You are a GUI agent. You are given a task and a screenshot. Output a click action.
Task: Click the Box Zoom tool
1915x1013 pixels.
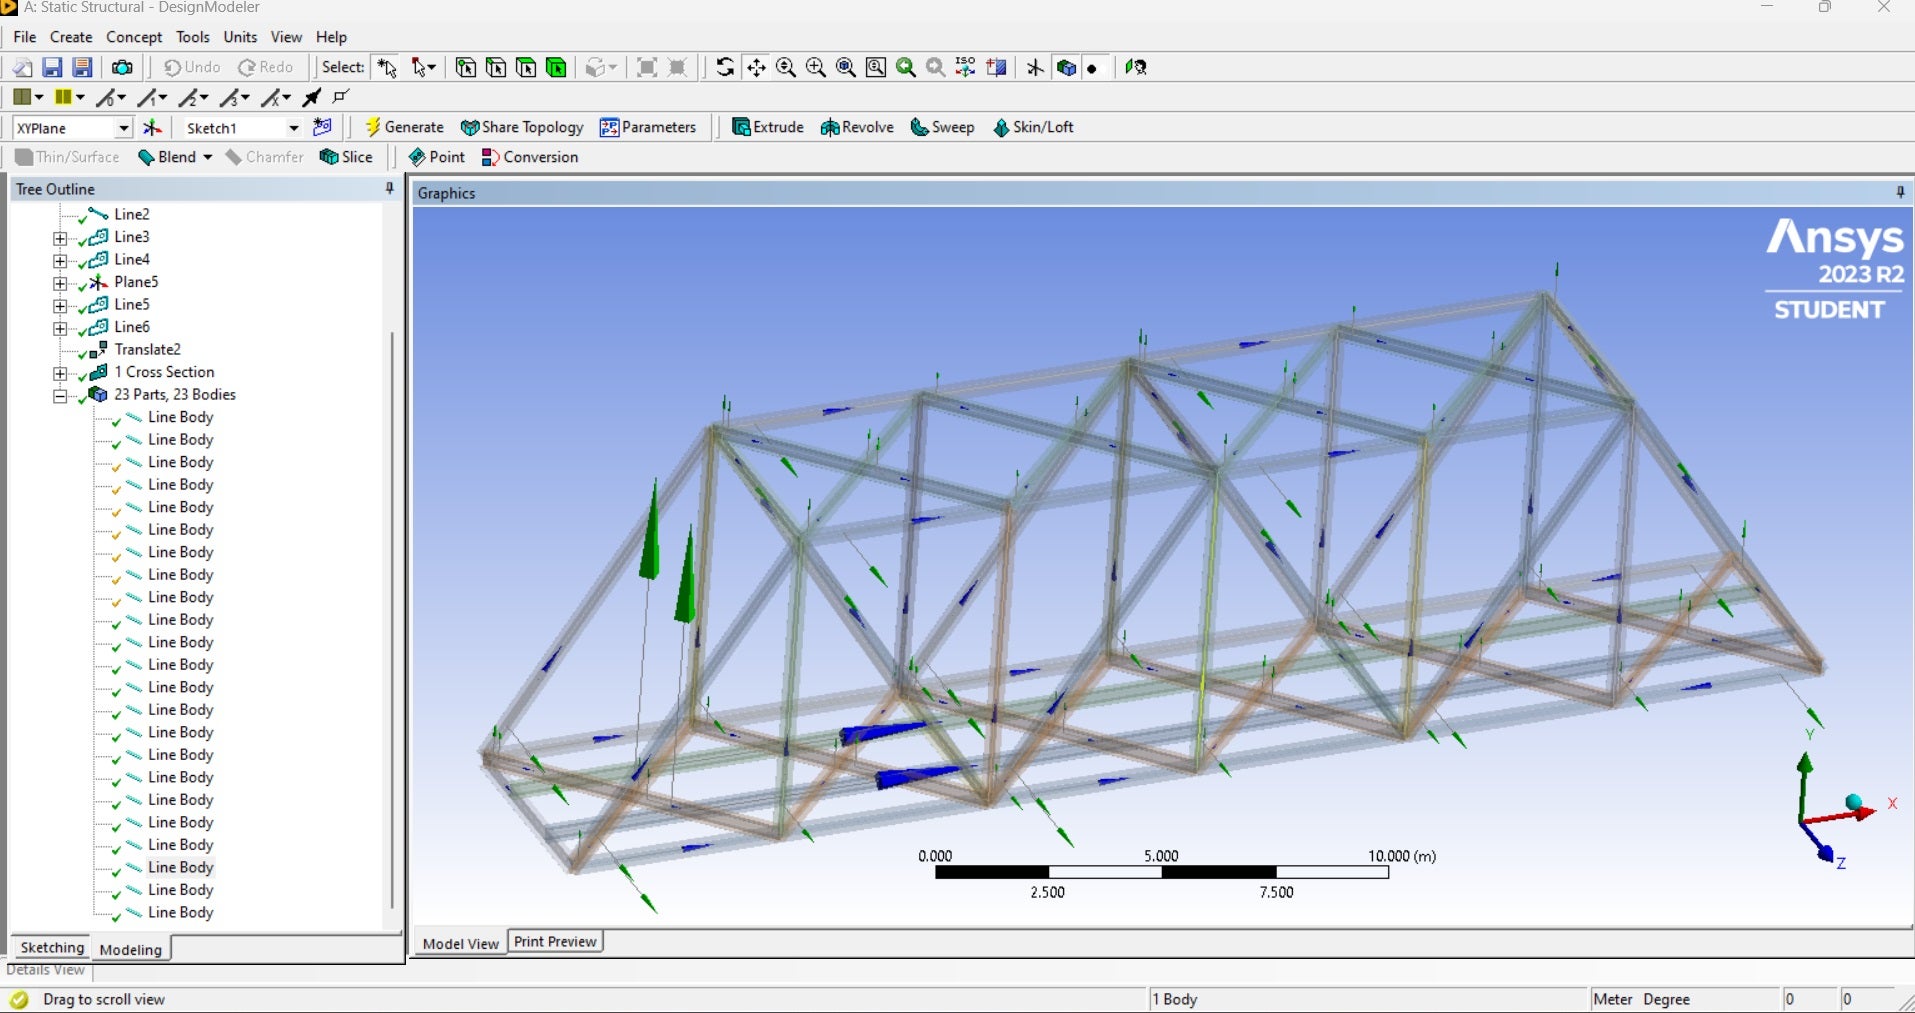(816, 67)
